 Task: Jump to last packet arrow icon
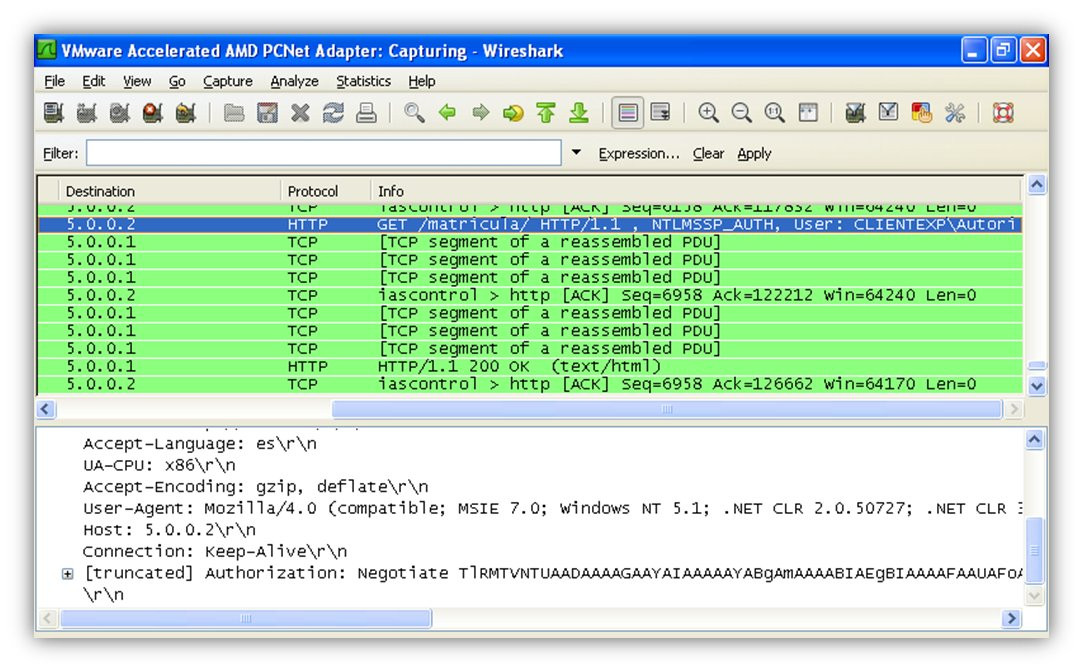pyautogui.click(x=579, y=113)
